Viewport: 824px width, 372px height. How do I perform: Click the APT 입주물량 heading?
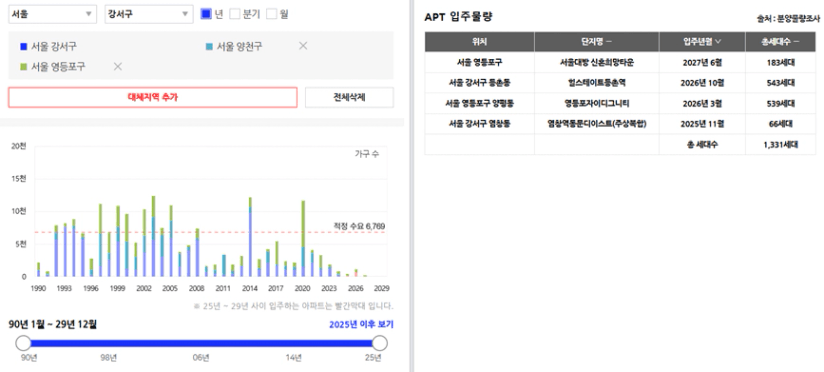(x=458, y=17)
